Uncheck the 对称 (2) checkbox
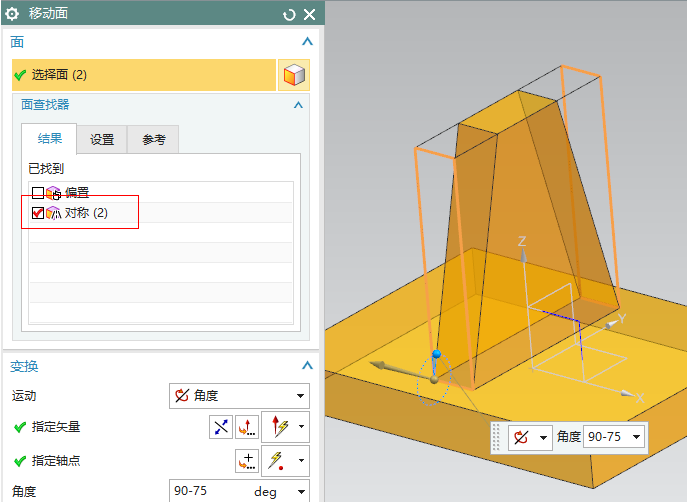 pyautogui.click(x=38, y=213)
